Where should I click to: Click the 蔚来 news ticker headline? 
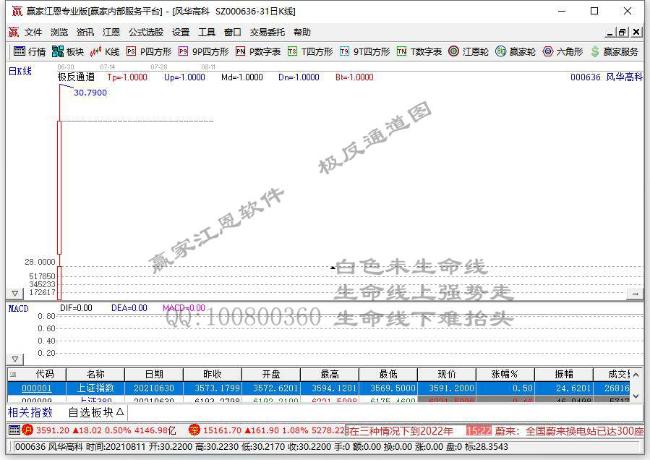tap(570, 431)
